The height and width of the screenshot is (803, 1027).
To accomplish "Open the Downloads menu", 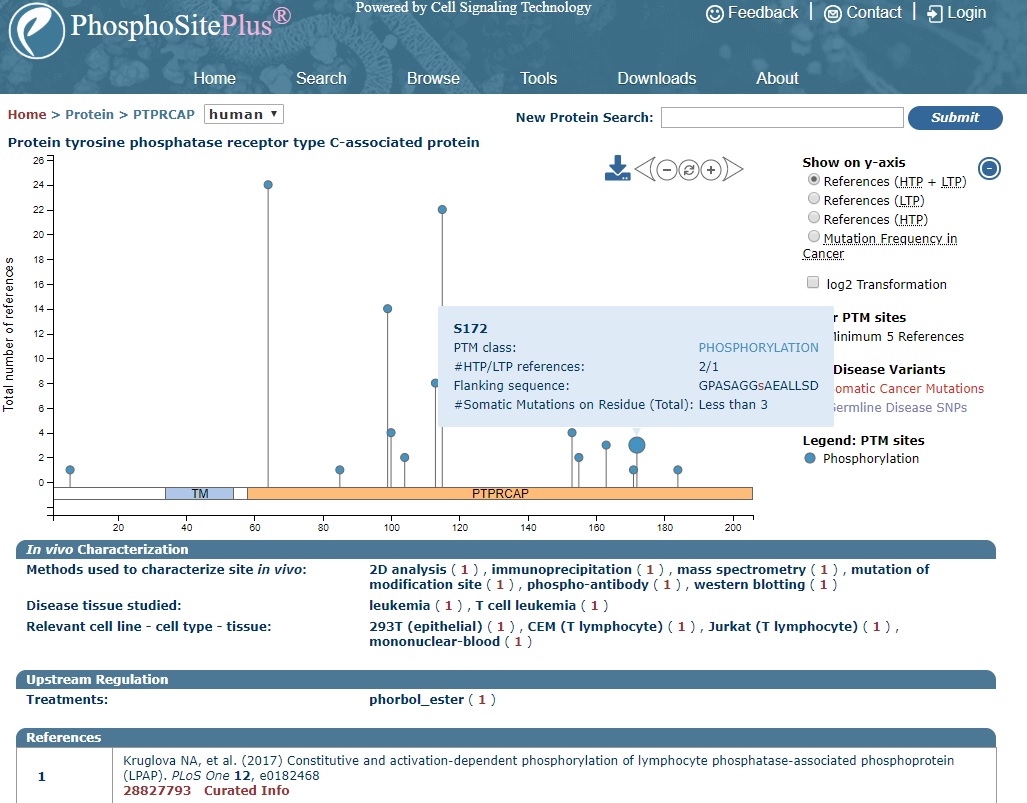I will (x=656, y=78).
